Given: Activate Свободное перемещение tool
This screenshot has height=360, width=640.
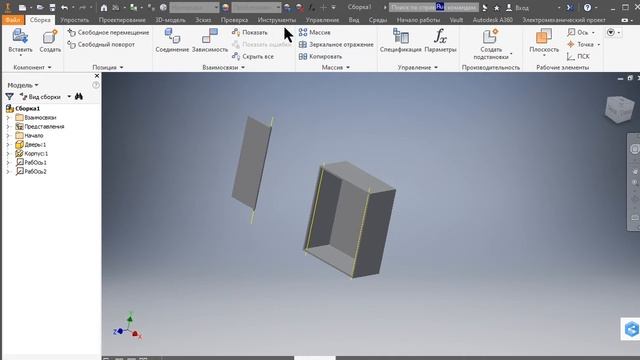Looking at the screenshot, I should click(108, 32).
